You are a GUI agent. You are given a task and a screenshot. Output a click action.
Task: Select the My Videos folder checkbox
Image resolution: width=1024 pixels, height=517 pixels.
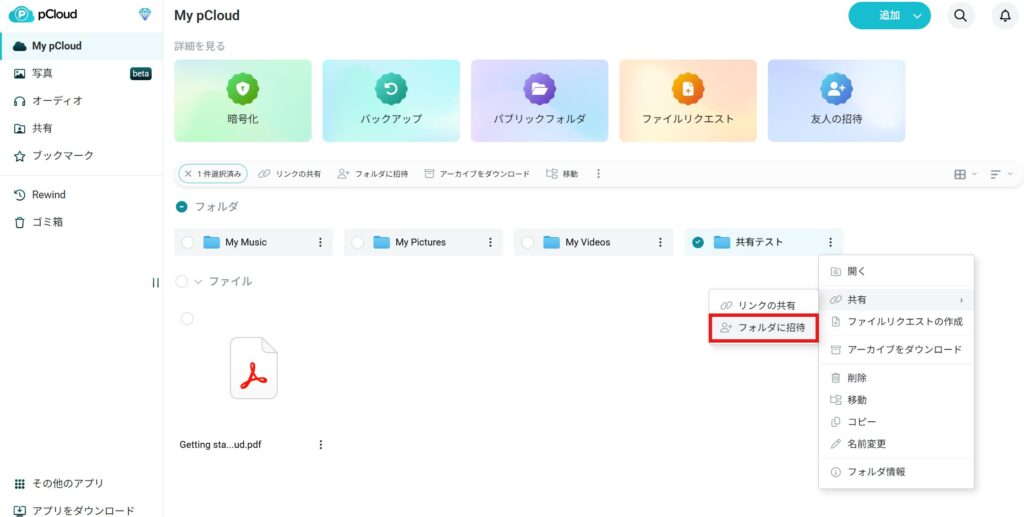pos(528,242)
